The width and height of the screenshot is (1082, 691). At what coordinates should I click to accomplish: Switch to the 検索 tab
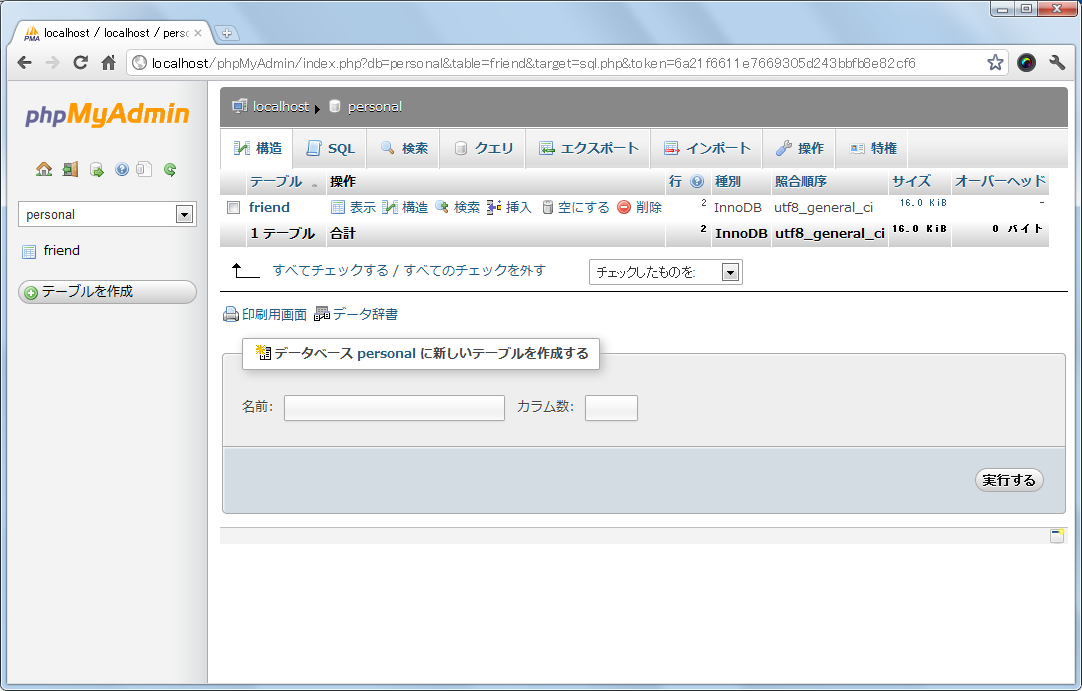click(404, 148)
